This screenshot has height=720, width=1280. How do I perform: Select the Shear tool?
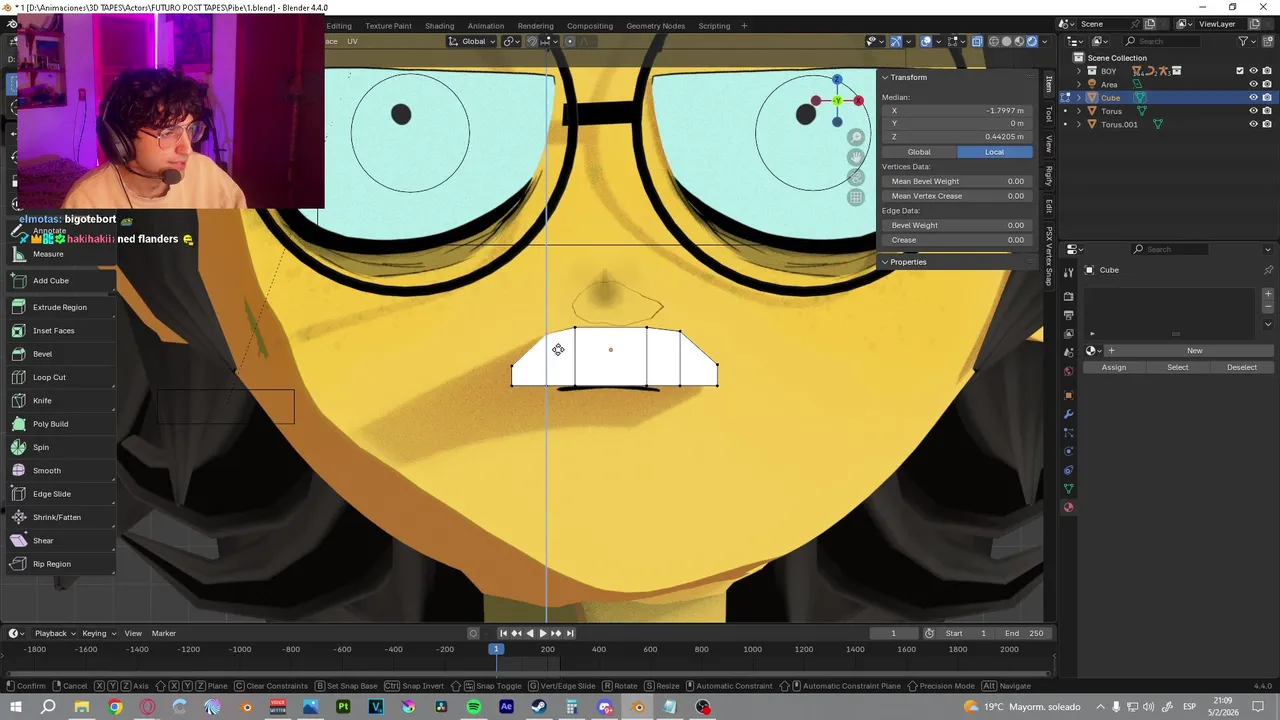click(x=60, y=540)
